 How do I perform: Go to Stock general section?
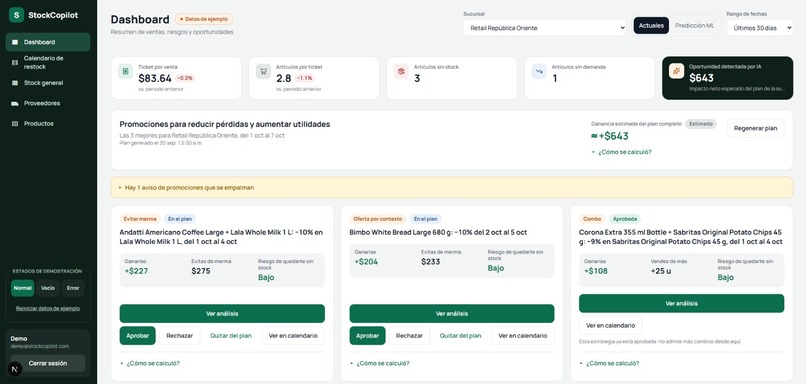(48, 83)
